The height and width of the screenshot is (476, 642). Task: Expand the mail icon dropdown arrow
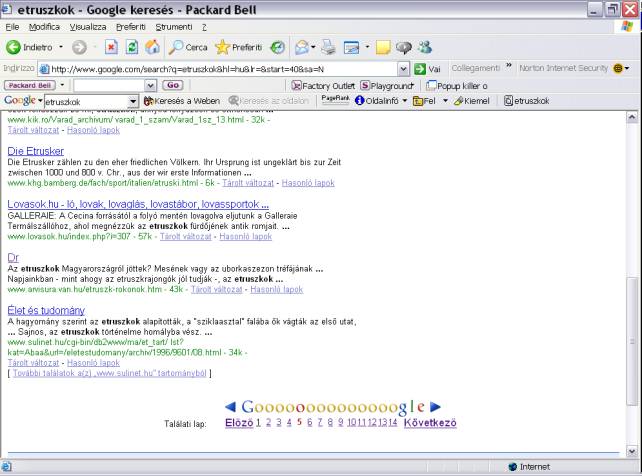(313, 47)
